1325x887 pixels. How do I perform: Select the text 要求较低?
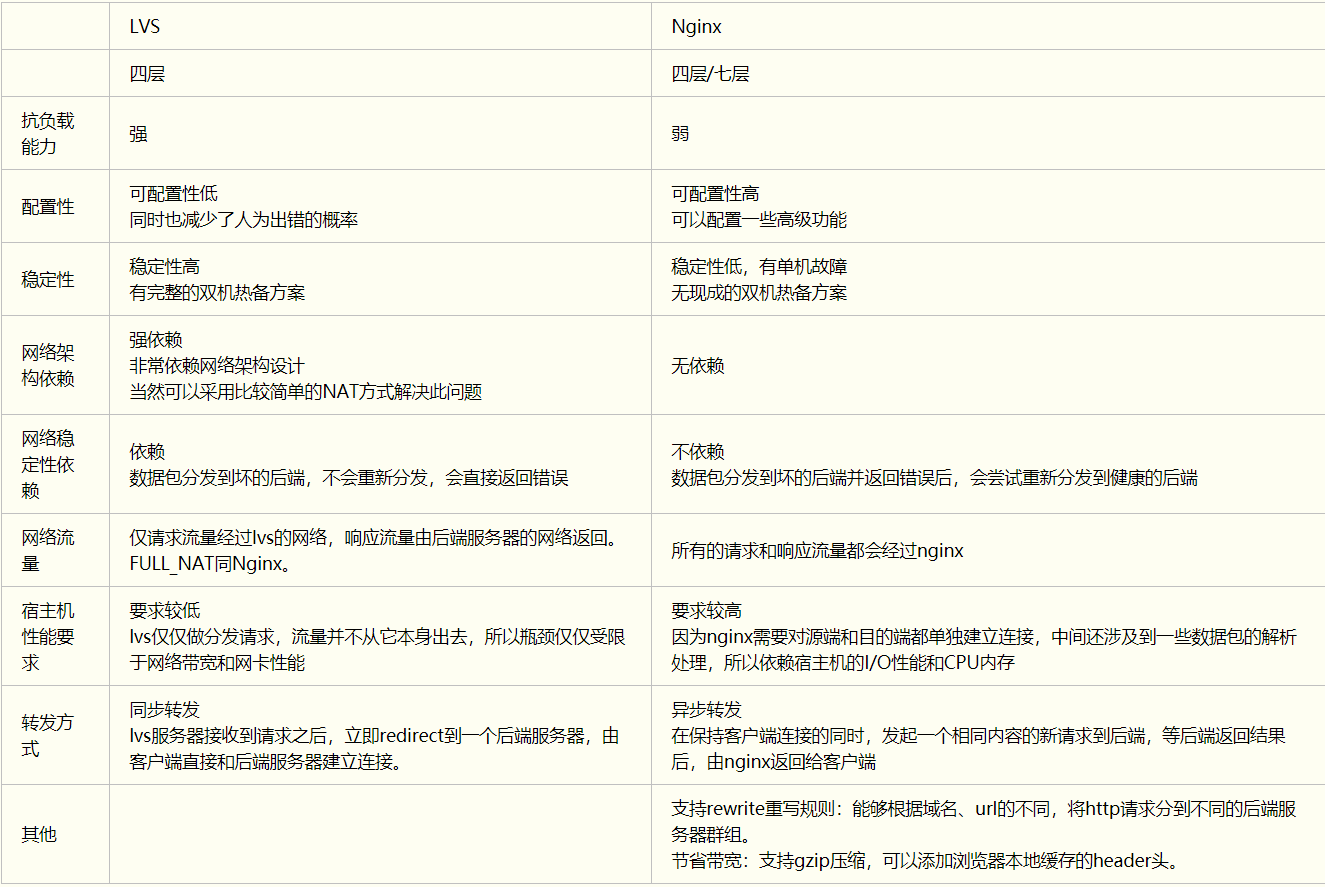point(165,611)
